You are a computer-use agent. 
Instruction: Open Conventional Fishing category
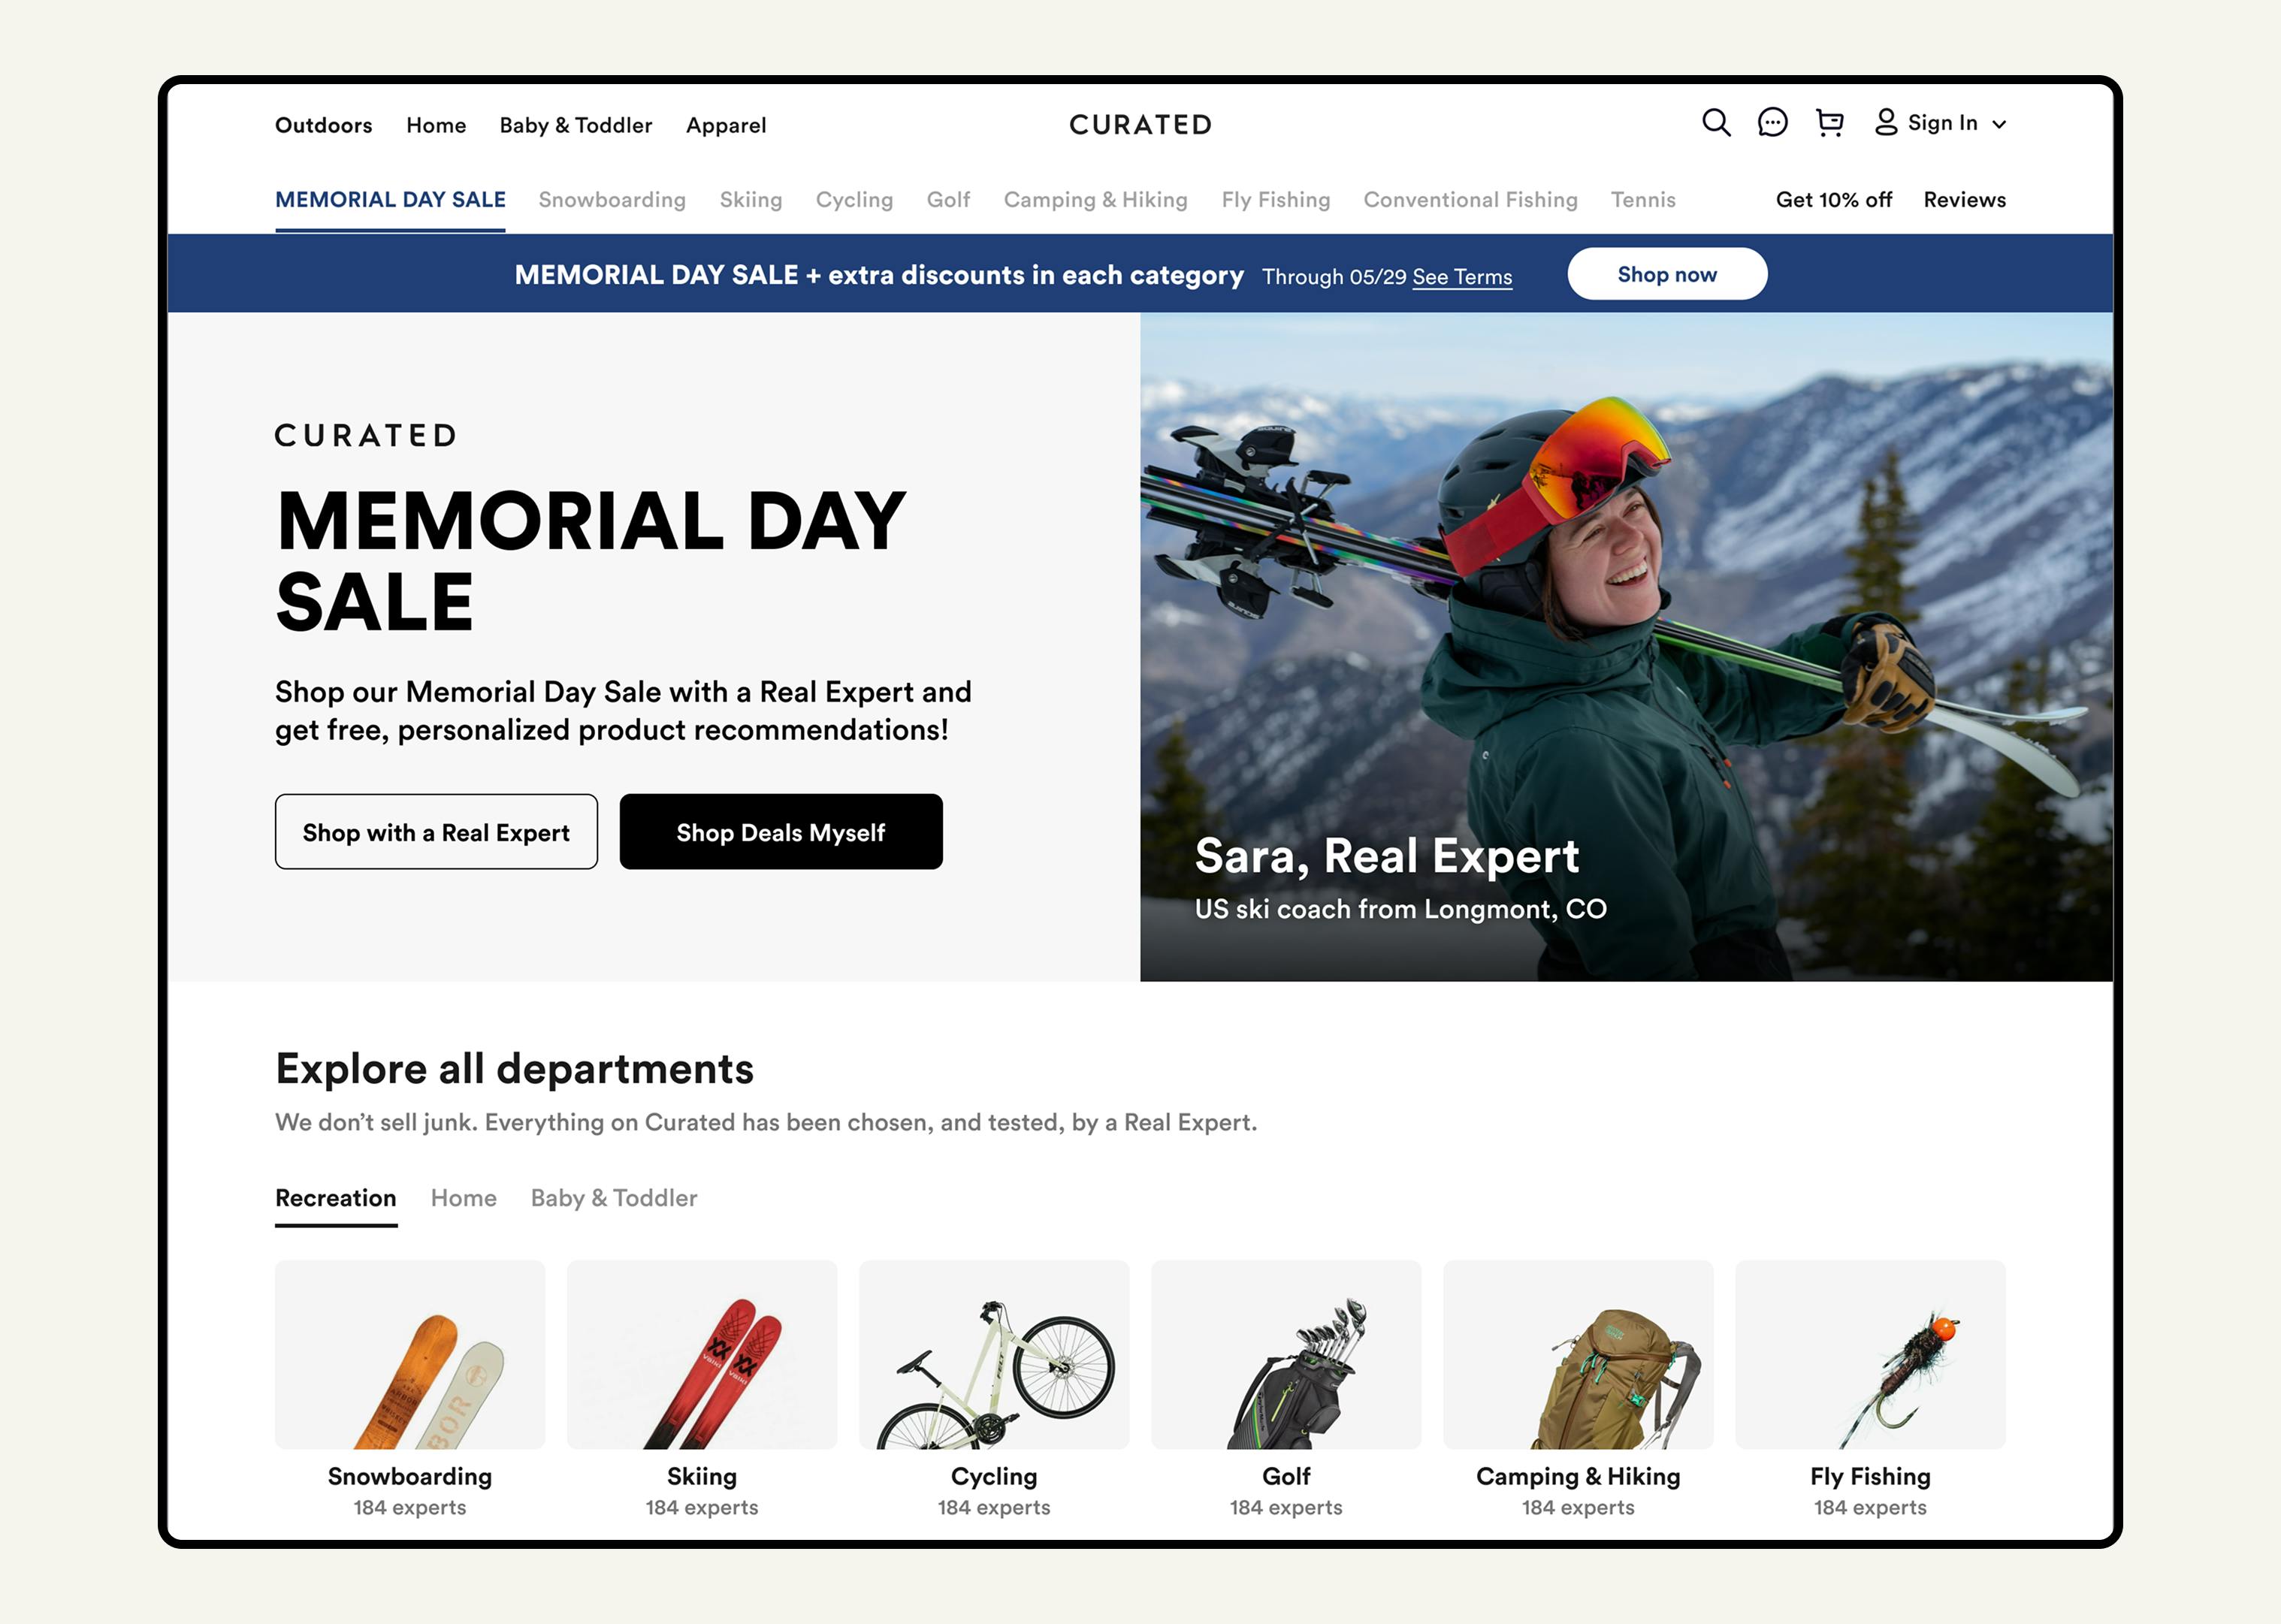point(1470,200)
